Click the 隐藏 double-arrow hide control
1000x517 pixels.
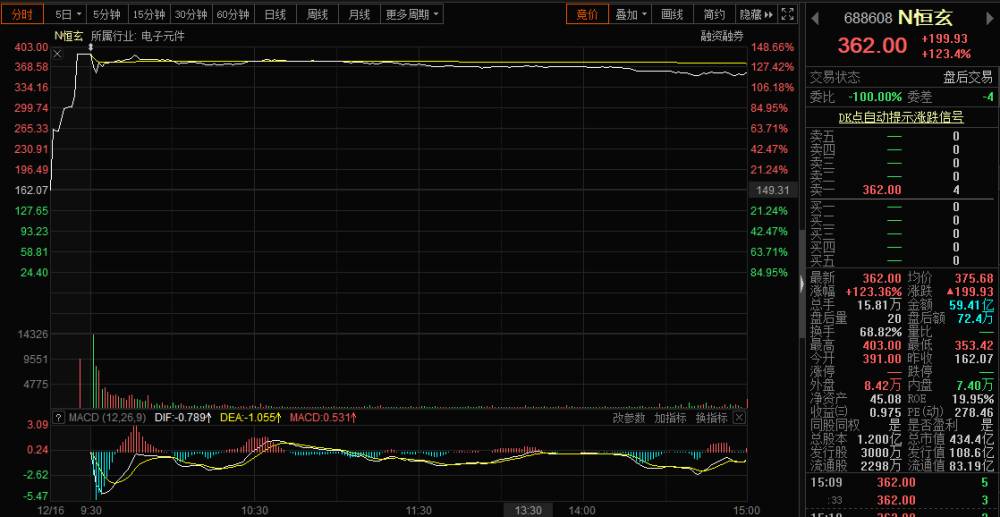757,14
